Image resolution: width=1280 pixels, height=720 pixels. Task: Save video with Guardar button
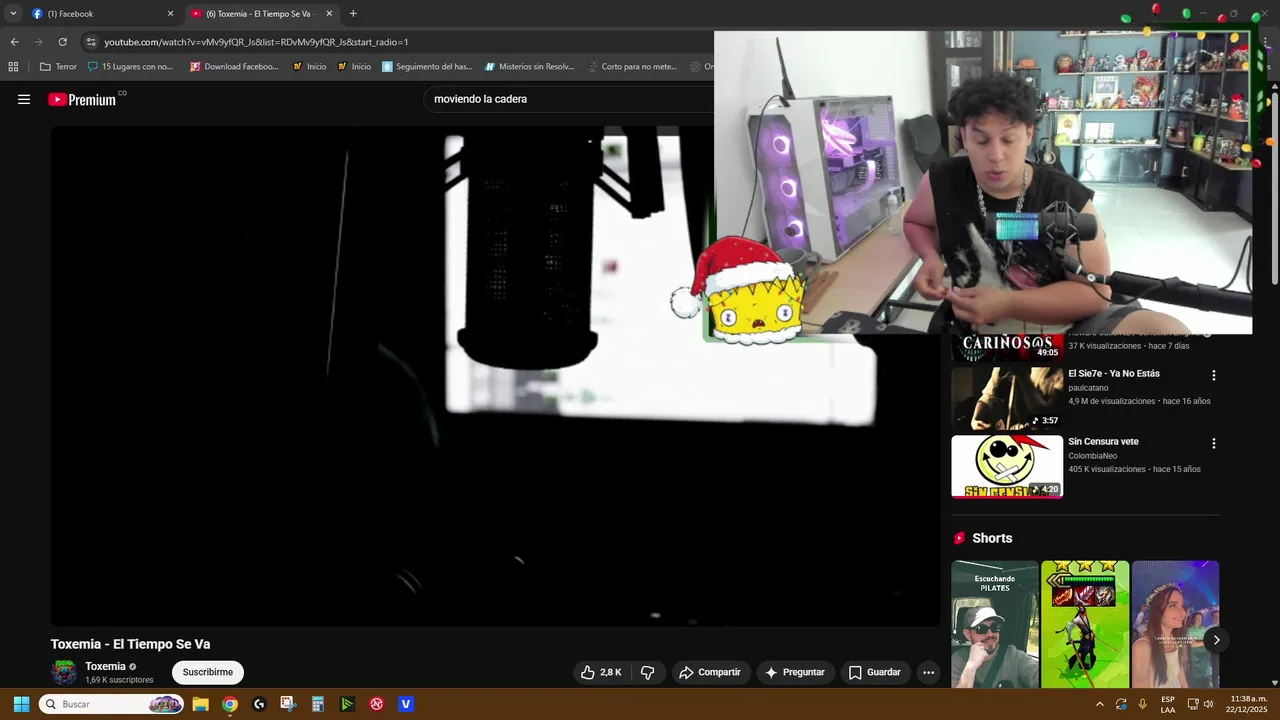pos(875,672)
